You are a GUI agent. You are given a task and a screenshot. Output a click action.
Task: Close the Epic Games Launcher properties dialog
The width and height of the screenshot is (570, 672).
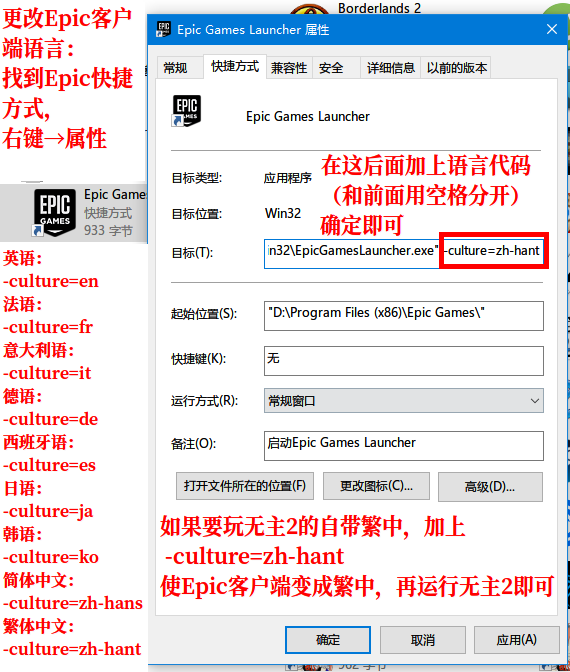(x=552, y=29)
